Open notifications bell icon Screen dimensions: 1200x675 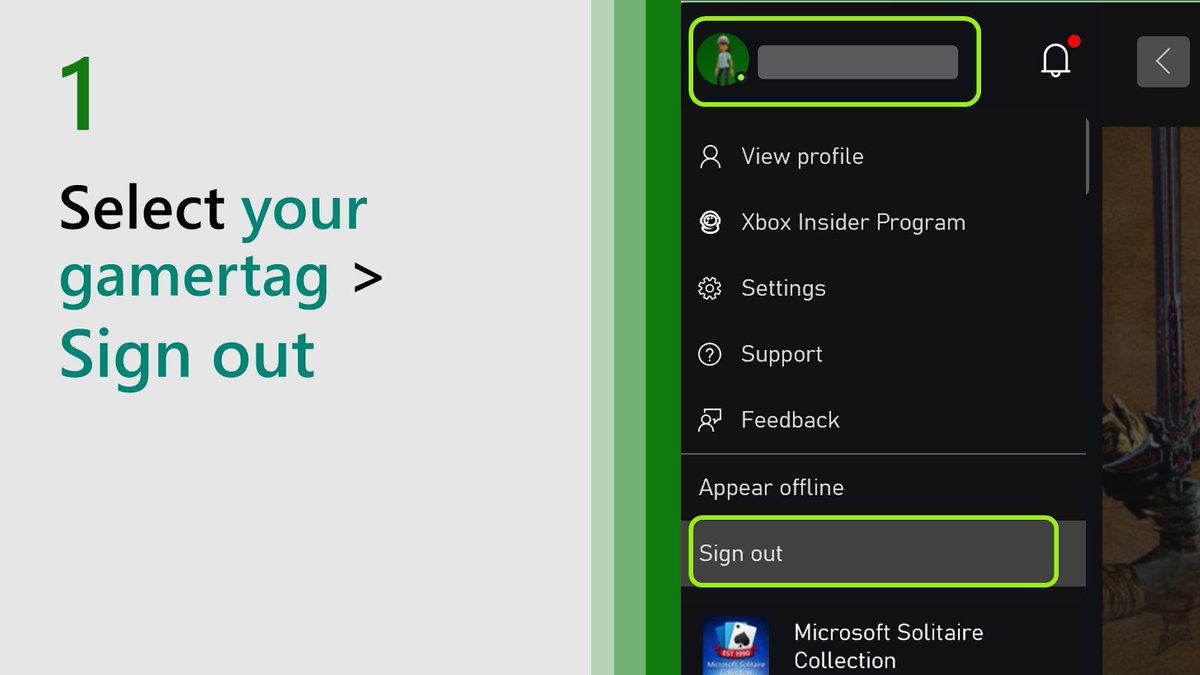tap(1056, 61)
